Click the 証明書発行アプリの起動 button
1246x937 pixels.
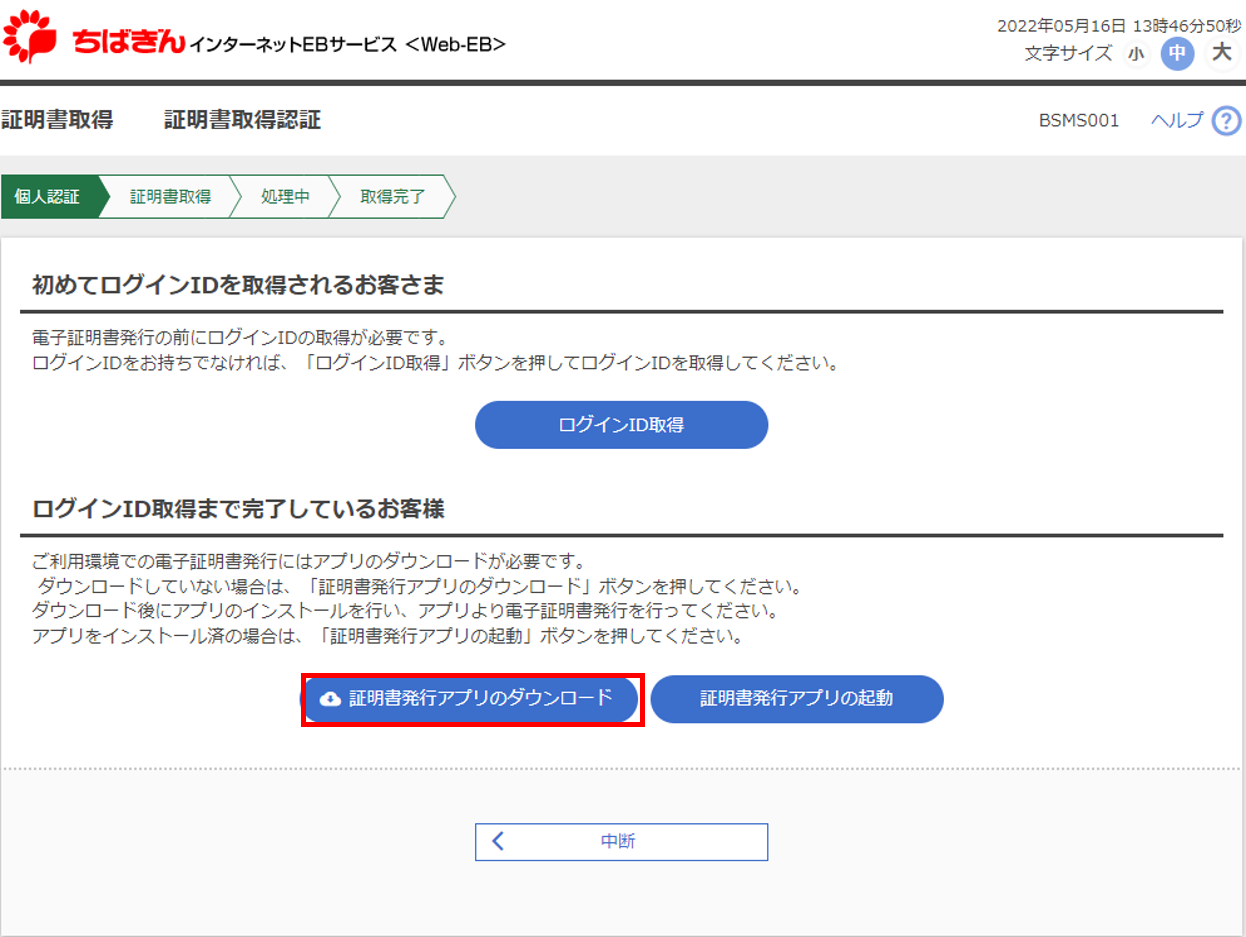tap(797, 699)
